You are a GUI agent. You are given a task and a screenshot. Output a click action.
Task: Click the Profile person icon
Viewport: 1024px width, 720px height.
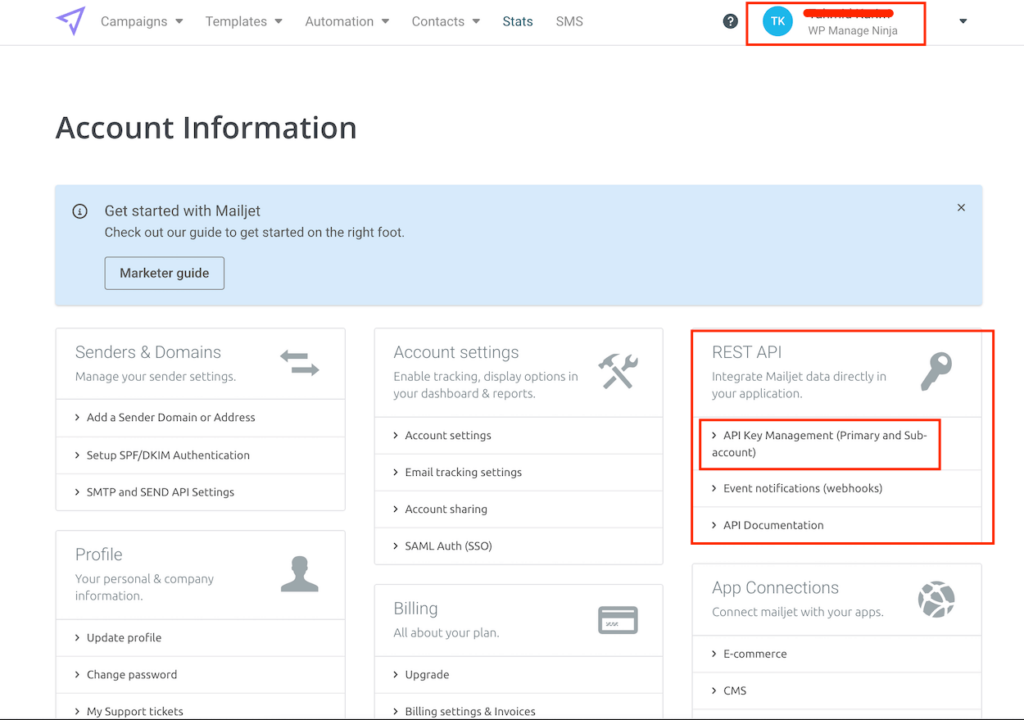[x=299, y=574]
